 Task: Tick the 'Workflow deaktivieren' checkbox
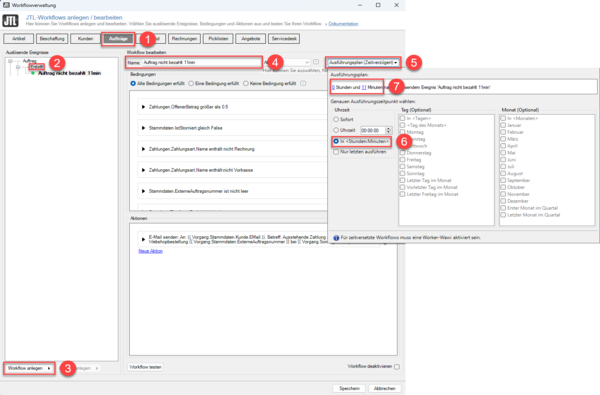397,367
